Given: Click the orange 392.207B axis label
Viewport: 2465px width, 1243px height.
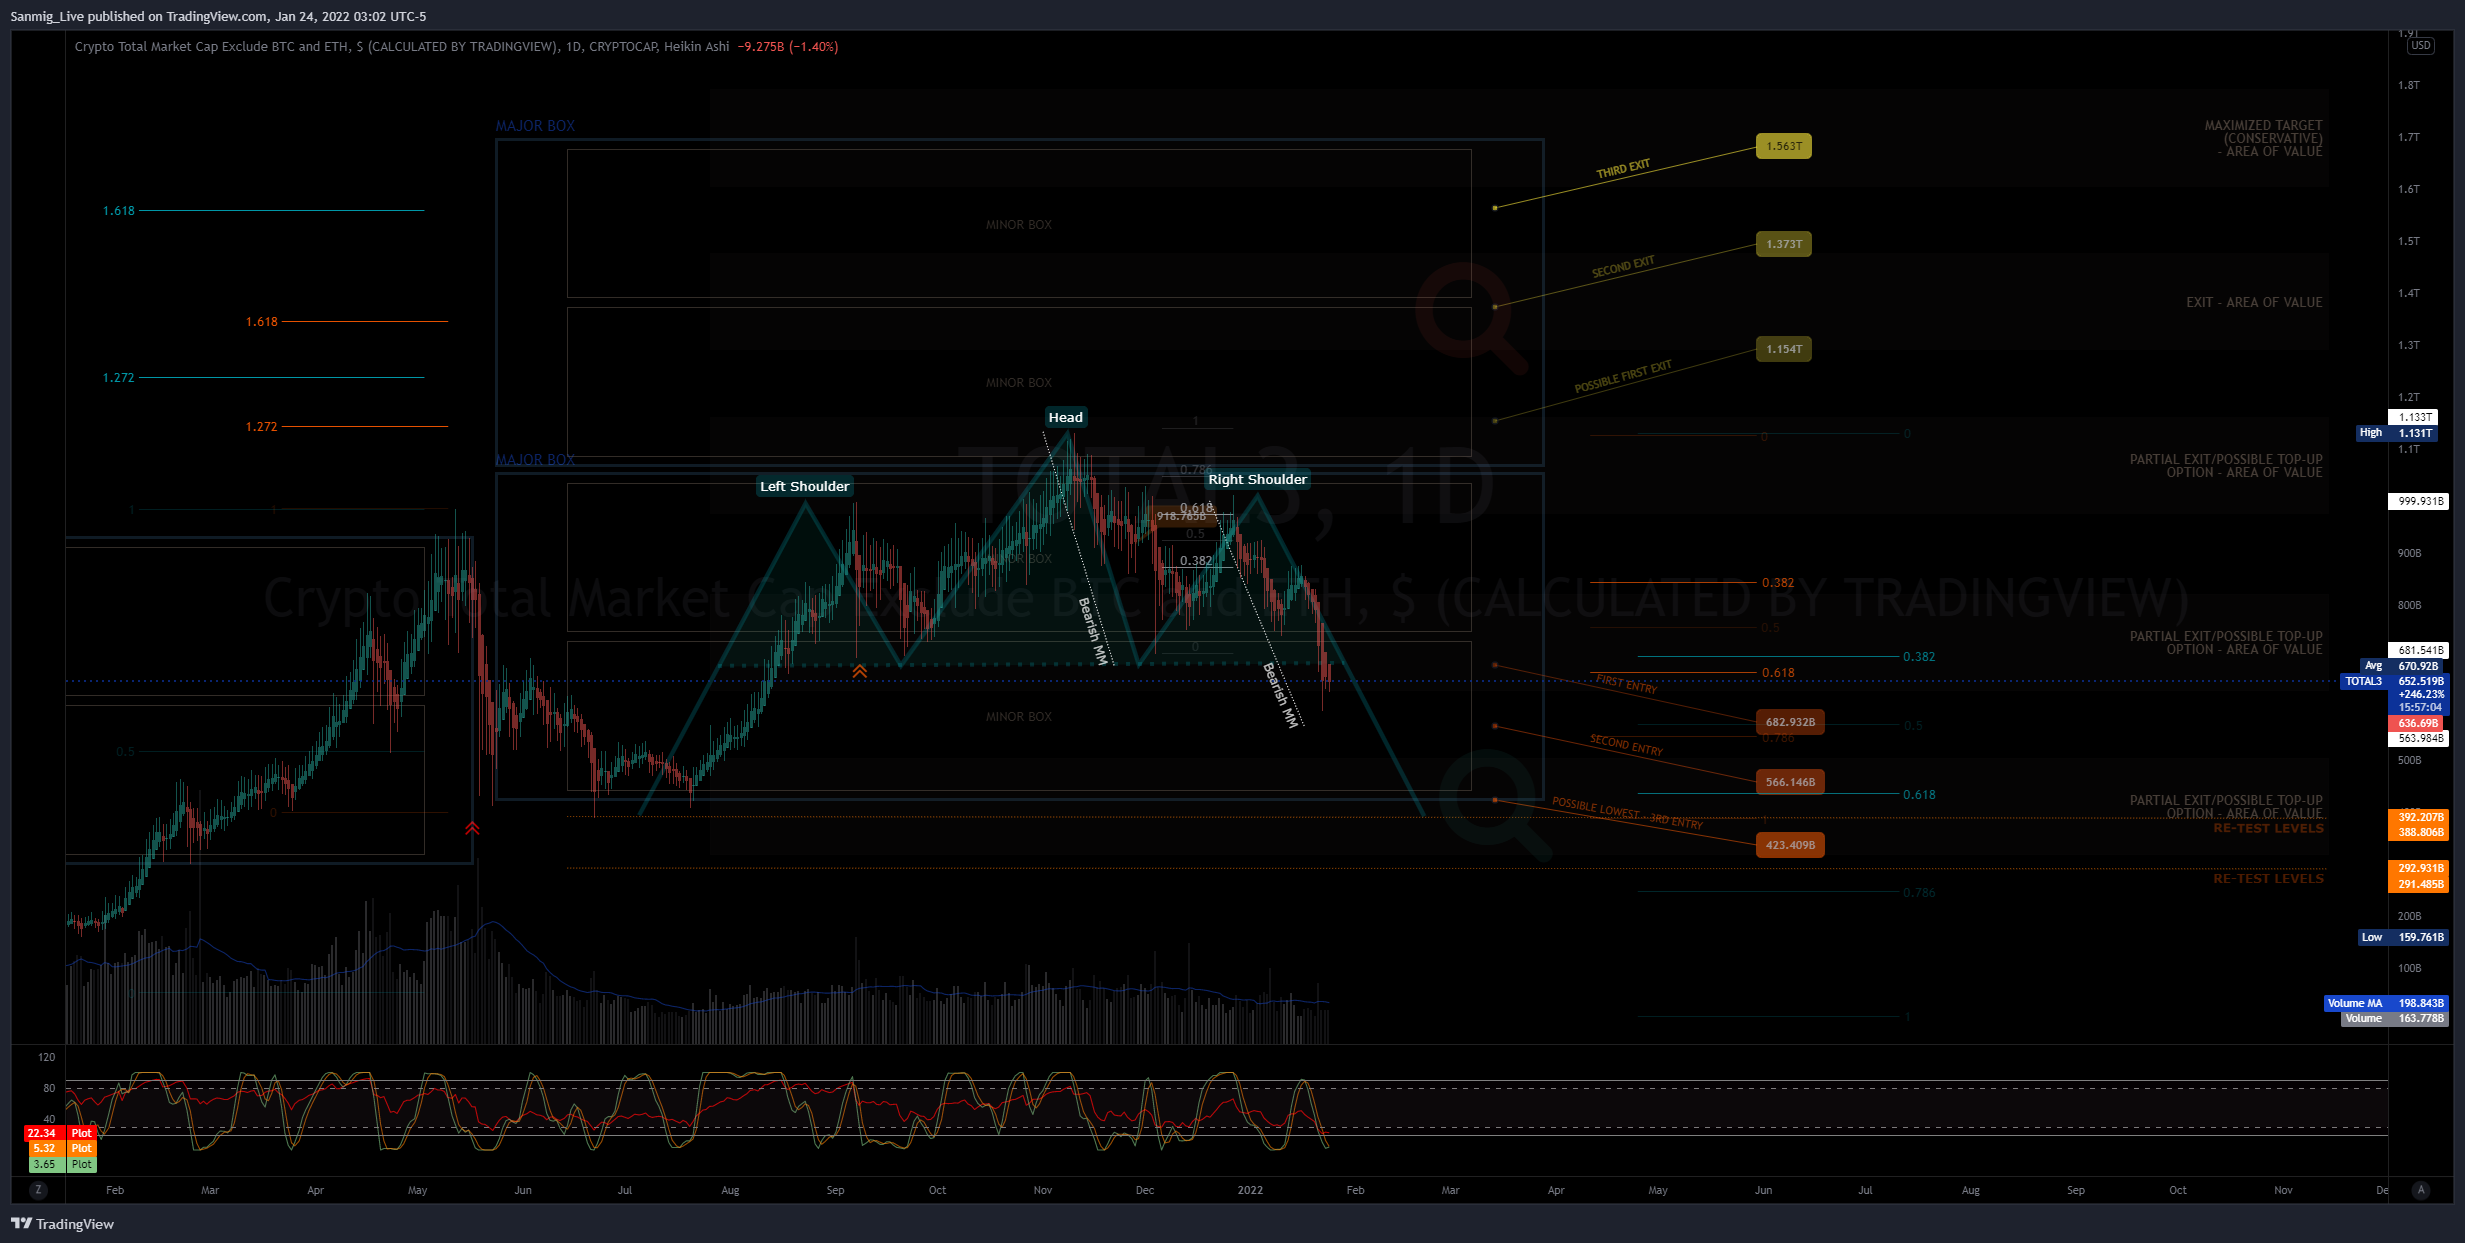Looking at the screenshot, I should (2418, 817).
